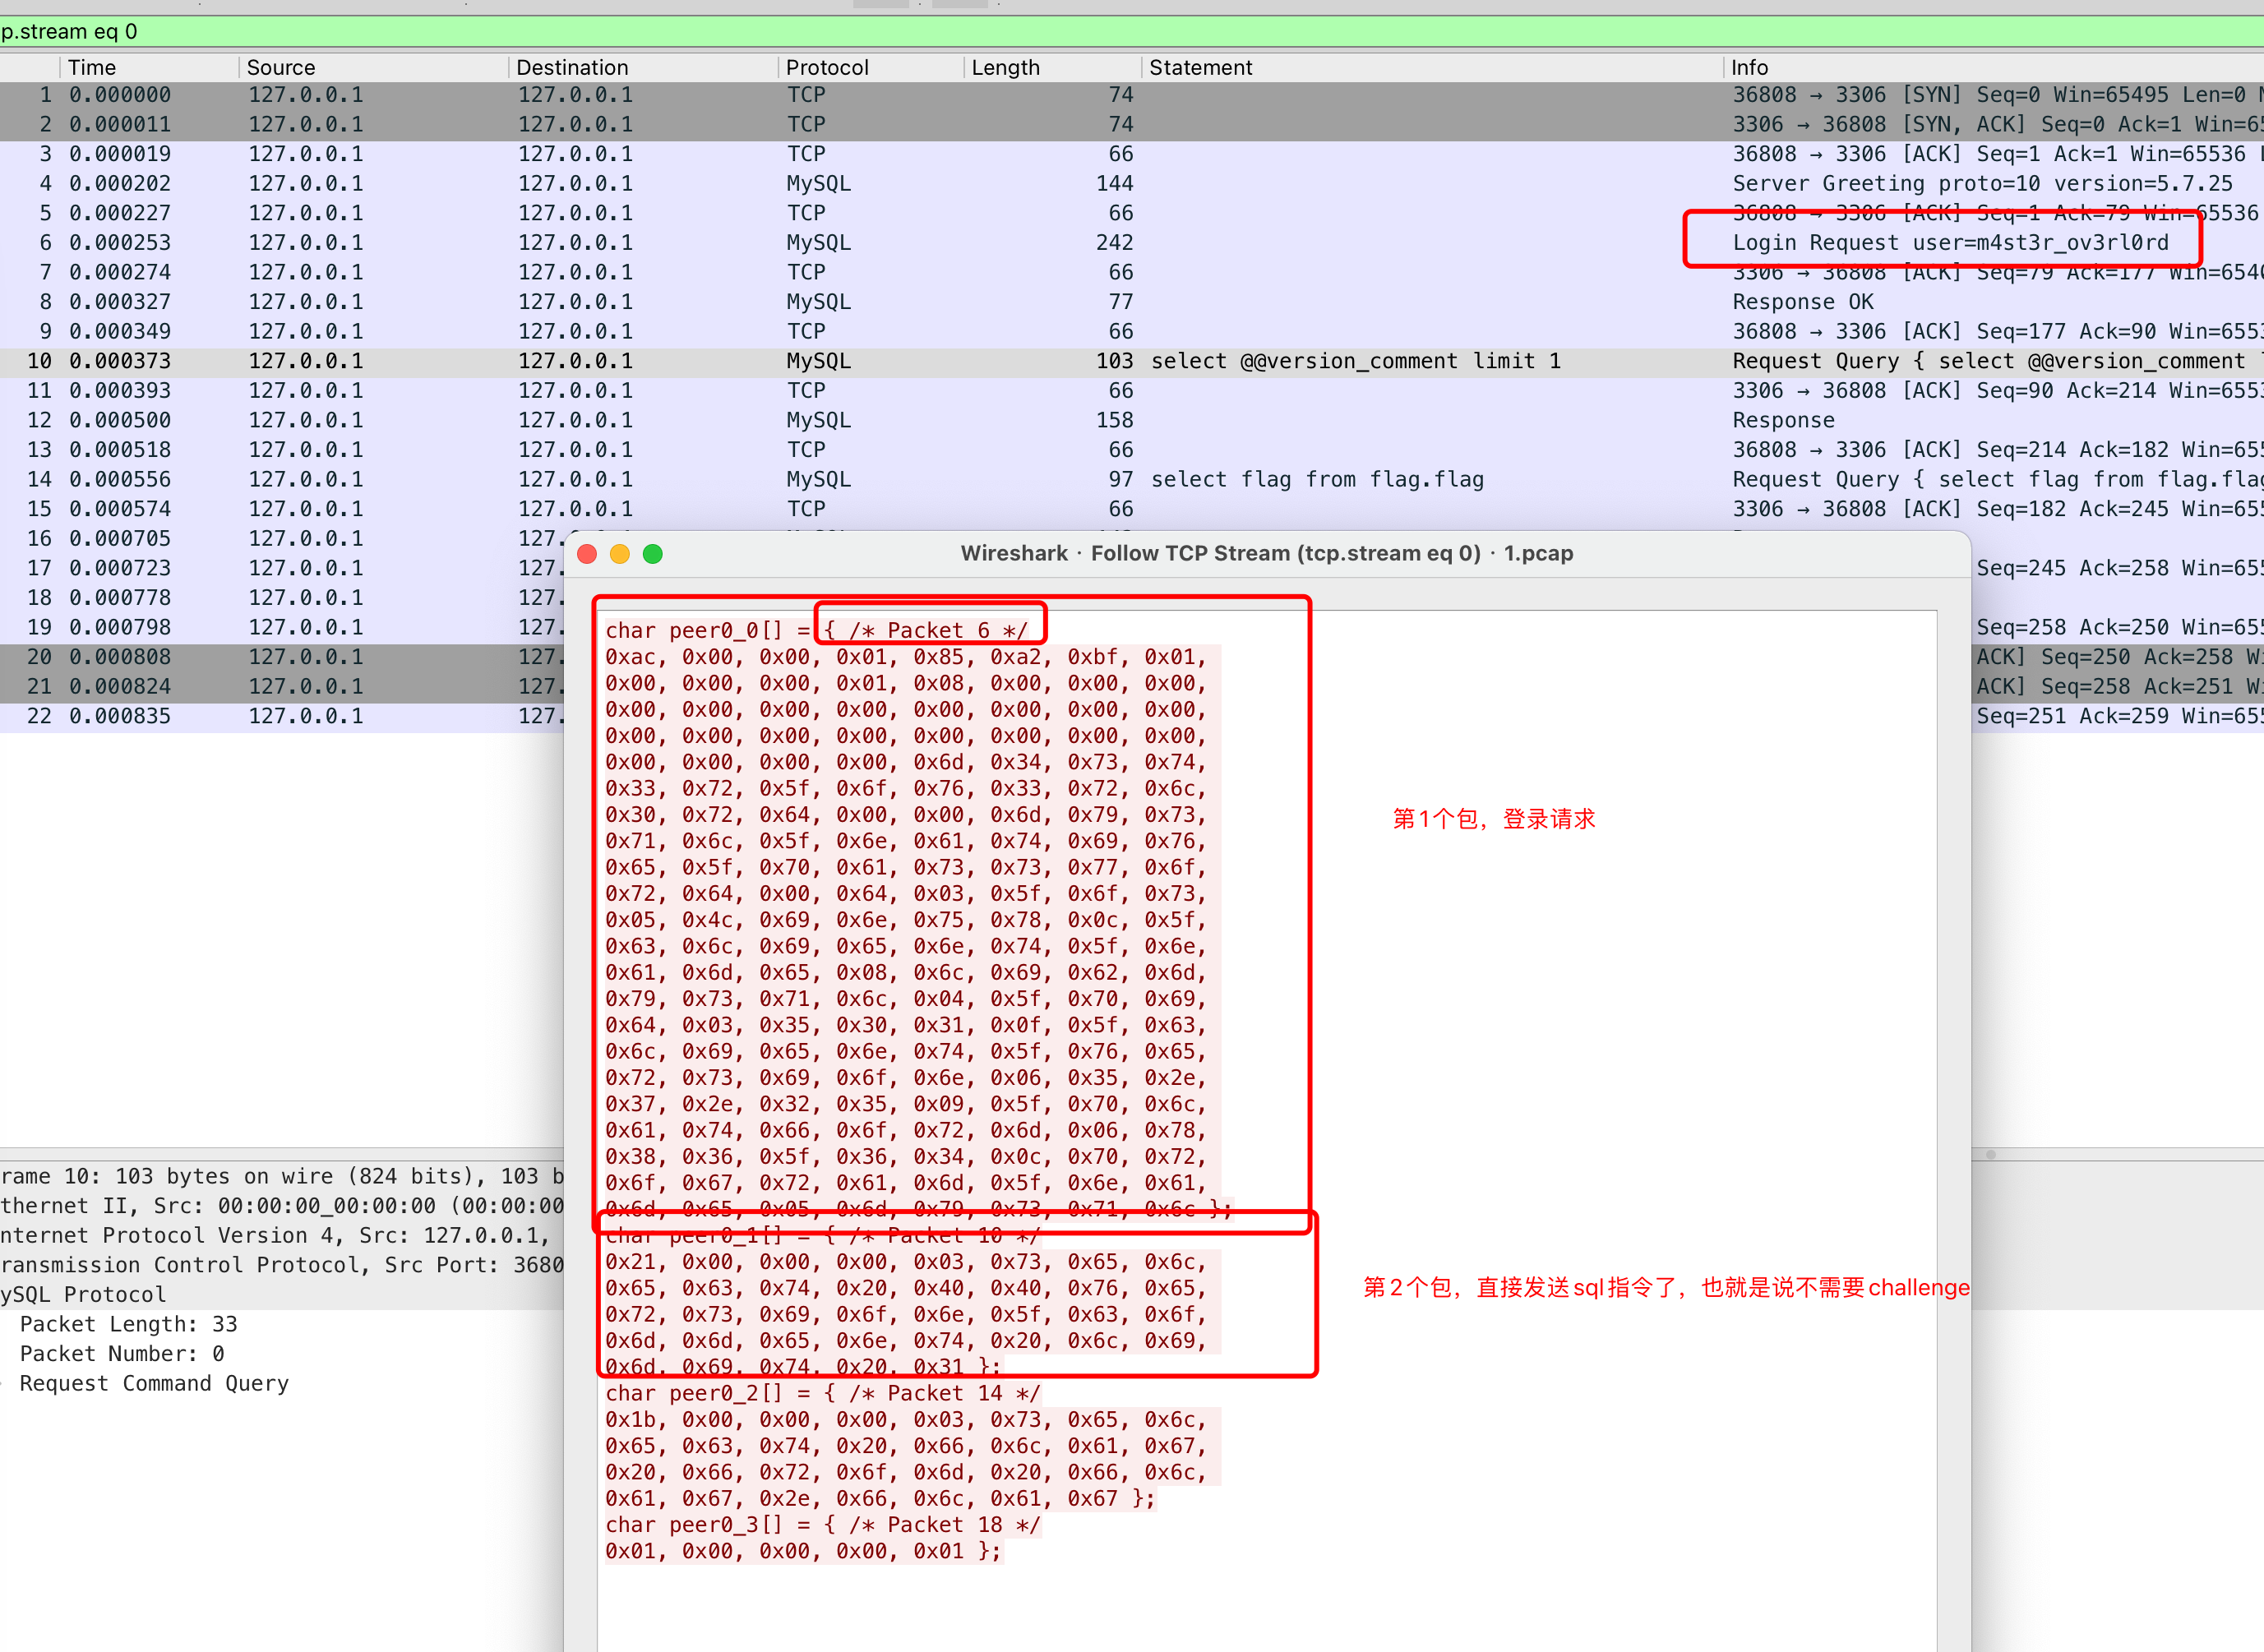
Task: Sort packets by Time column header
Action: click(92, 67)
